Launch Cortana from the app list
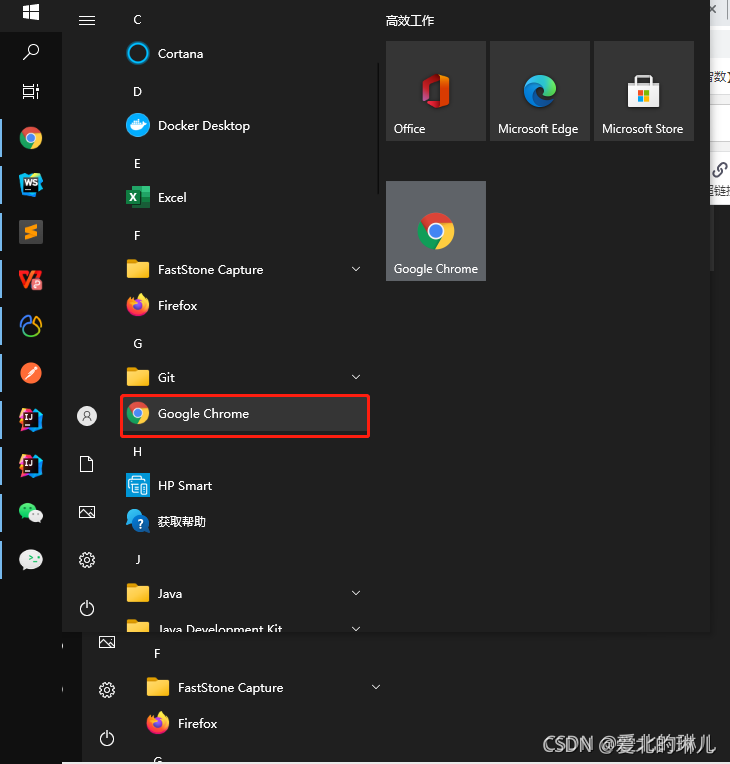This screenshot has height=764, width=730. (246, 54)
